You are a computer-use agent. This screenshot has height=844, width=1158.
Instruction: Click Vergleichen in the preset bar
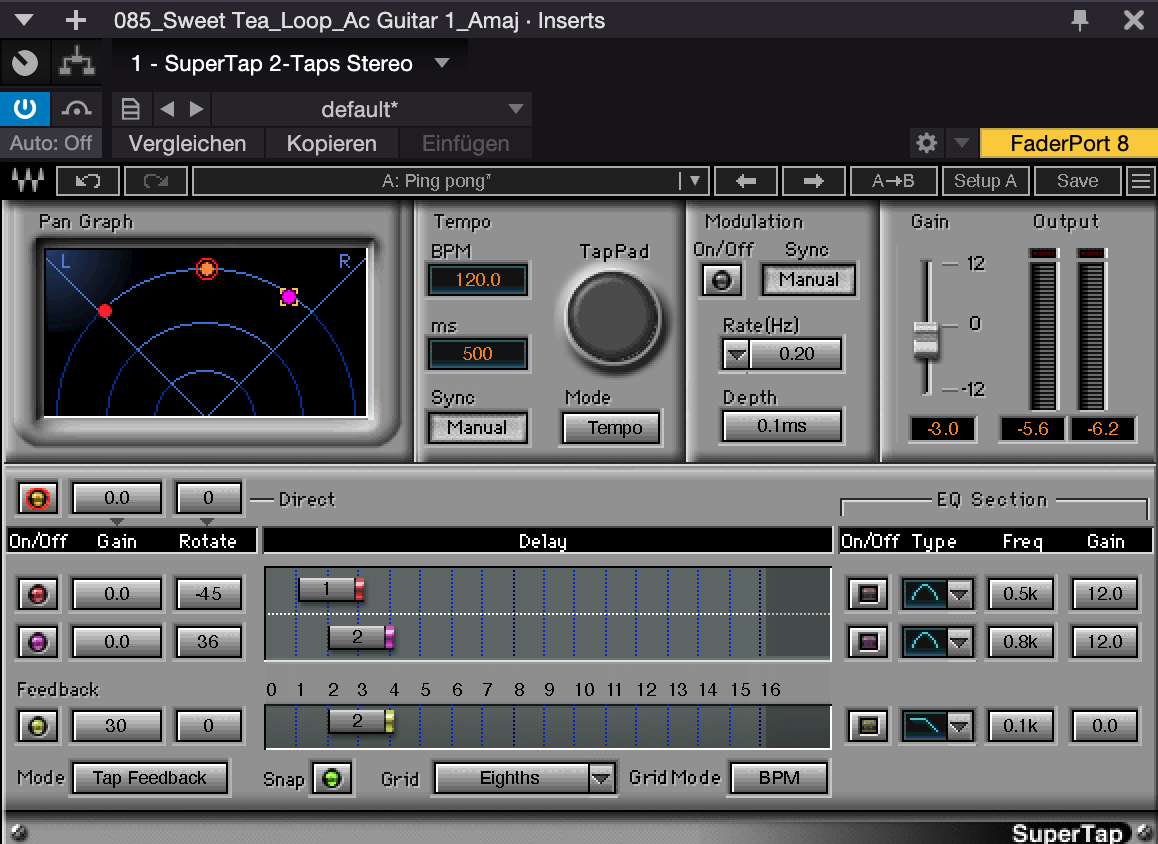coord(187,143)
